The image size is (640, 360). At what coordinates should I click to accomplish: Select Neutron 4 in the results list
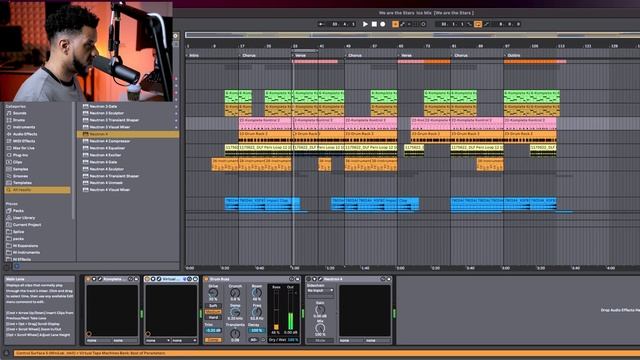128,134
